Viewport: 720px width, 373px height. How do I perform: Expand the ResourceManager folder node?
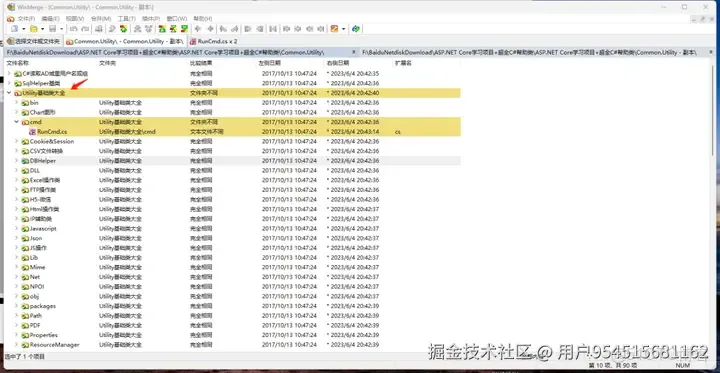17,345
